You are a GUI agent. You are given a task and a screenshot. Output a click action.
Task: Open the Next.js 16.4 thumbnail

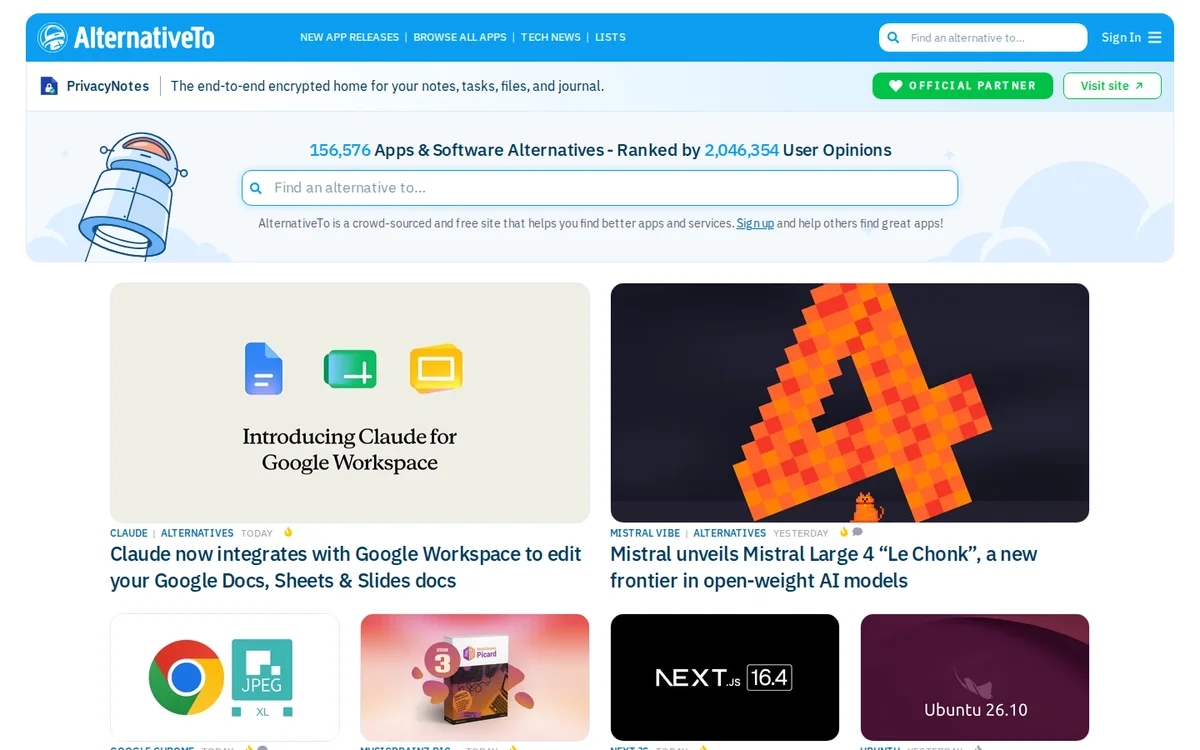click(x=725, y=677)
